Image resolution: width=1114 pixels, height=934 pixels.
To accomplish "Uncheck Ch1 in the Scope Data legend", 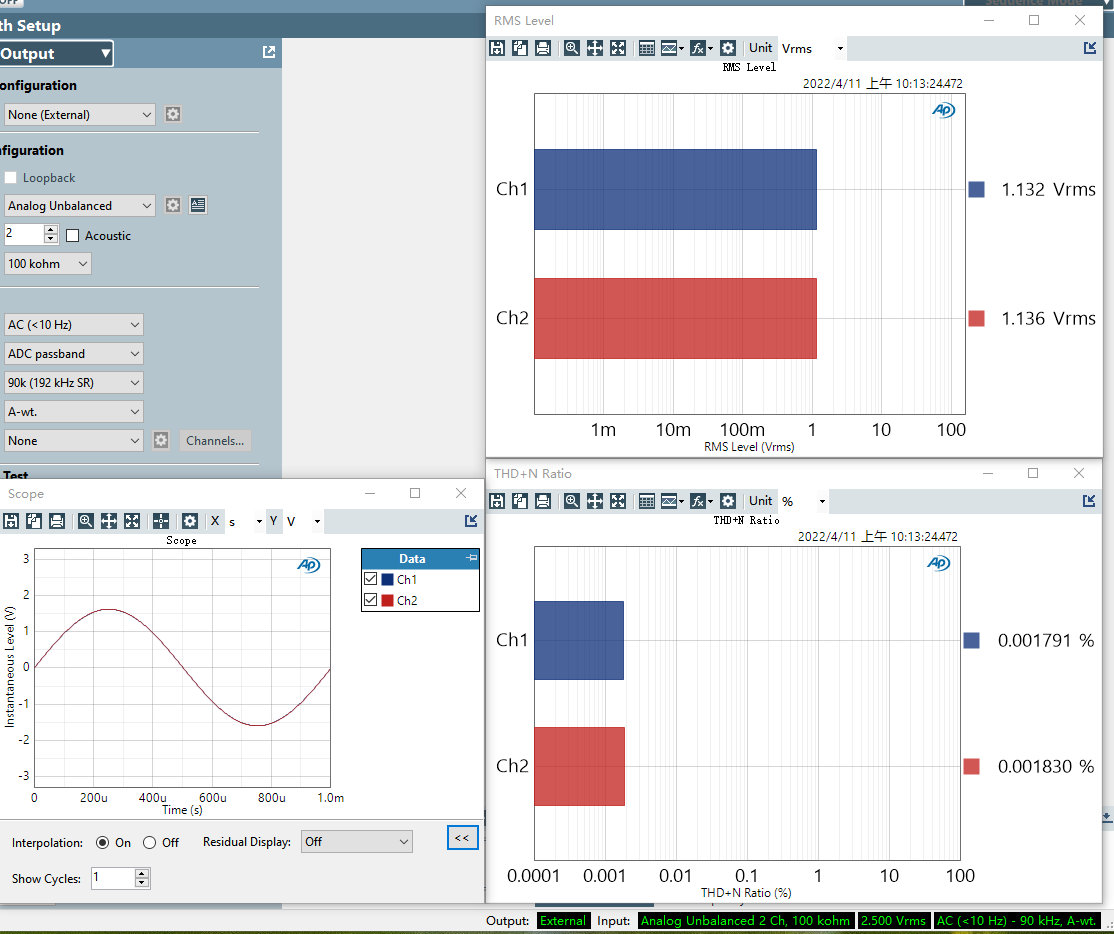I will pyautogui.click(x=371, y=579).
